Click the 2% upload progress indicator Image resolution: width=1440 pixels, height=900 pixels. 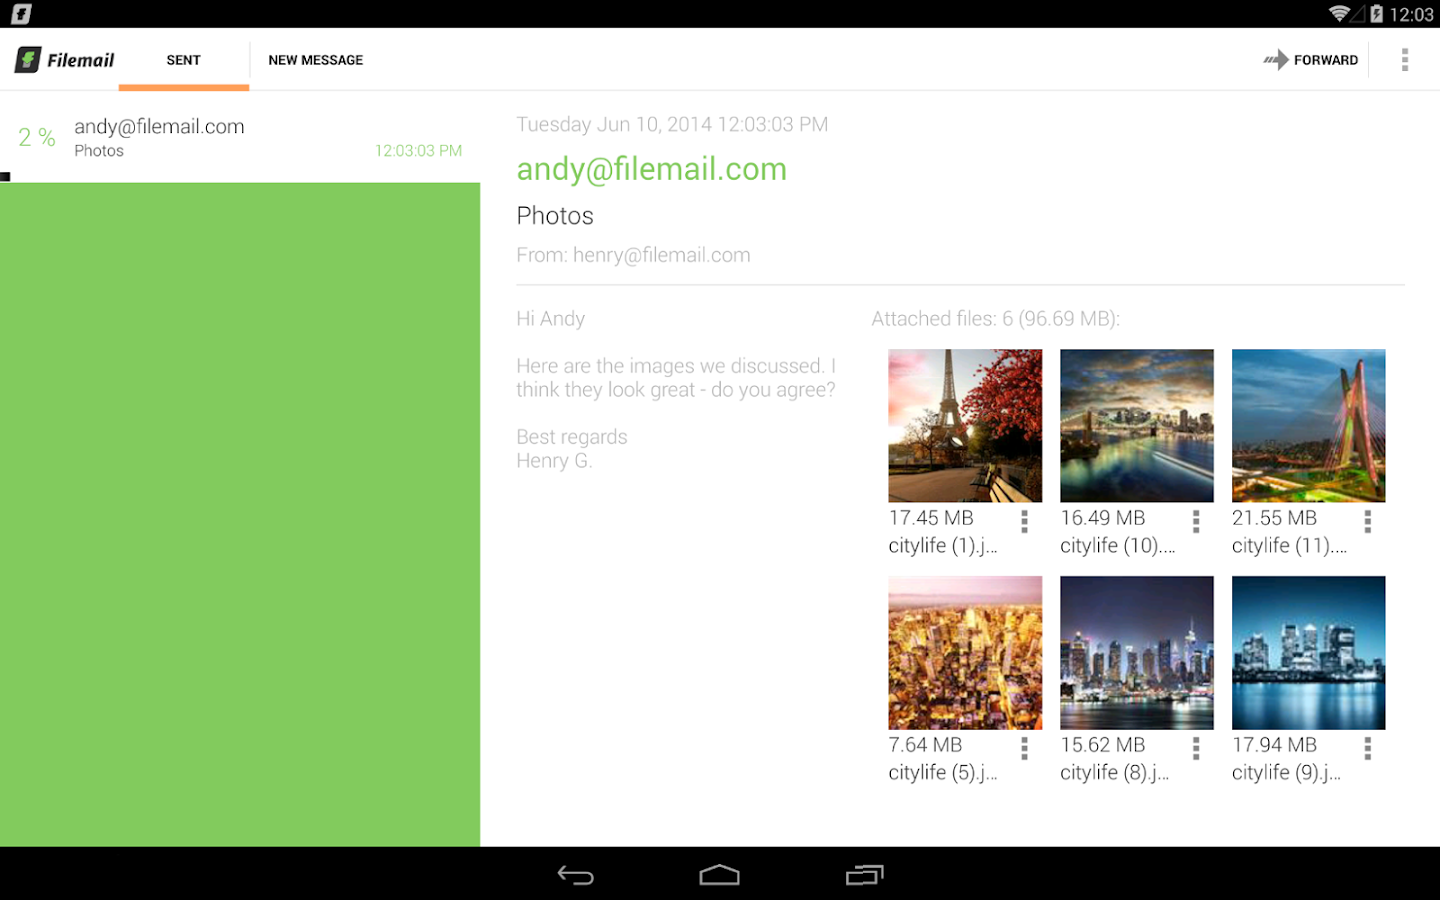(x=36, y=137)
